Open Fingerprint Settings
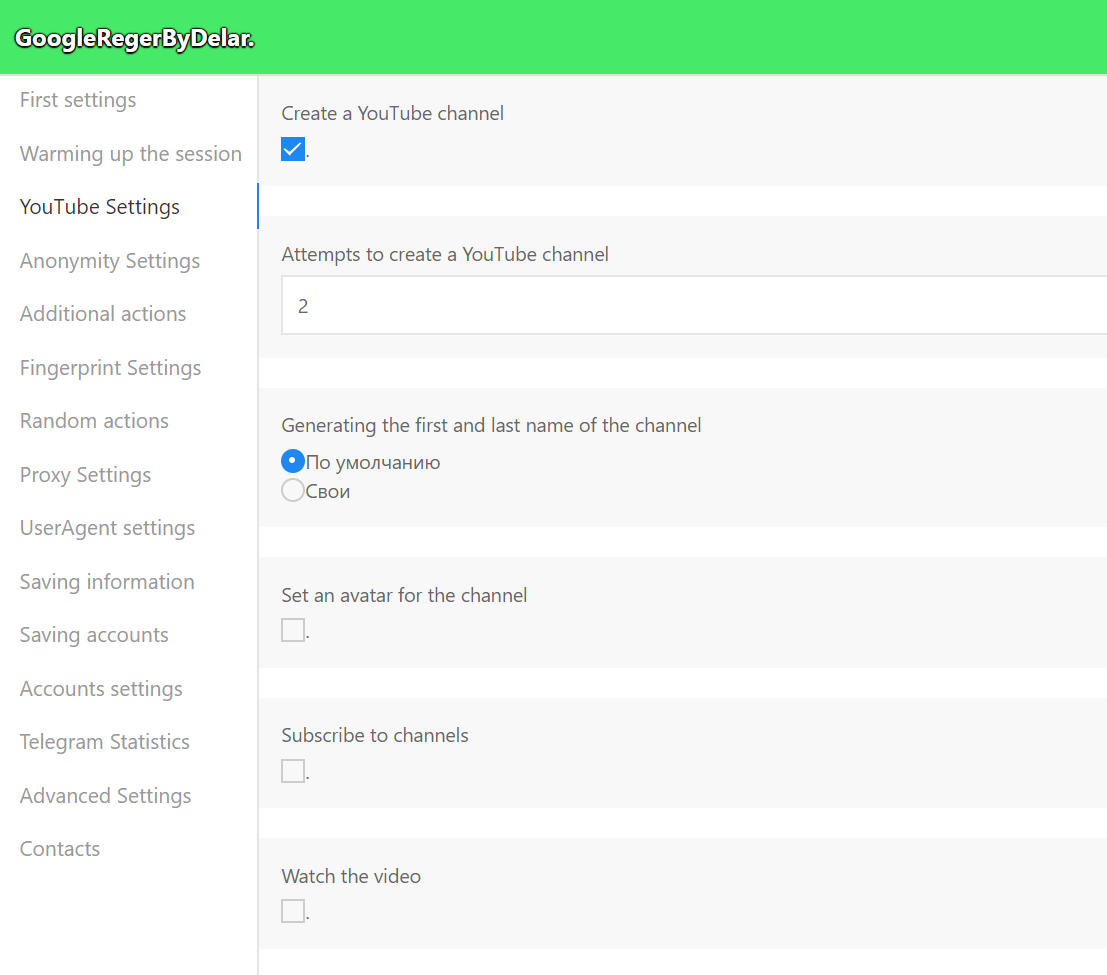1107x975 pixels. pyautogui.click(x=110, y=368)
